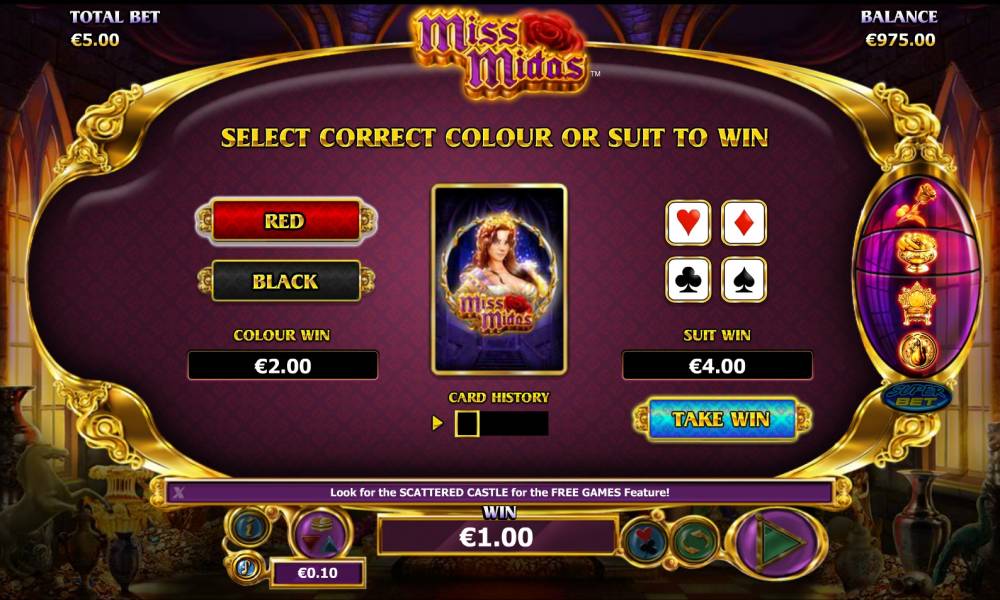Toggle the Super Bet badge

[916, 397]
